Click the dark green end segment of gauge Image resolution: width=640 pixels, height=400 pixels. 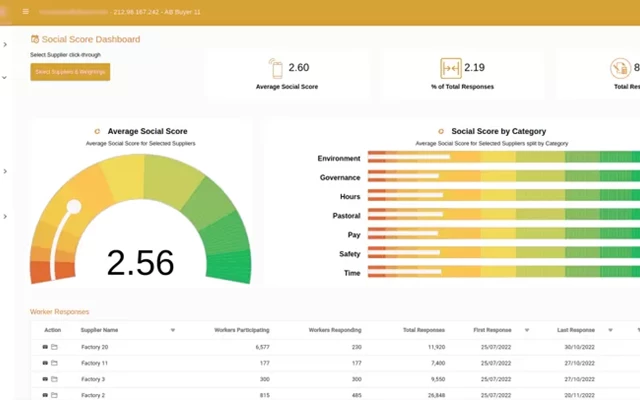pyautogui.click(x=229, y=266)
